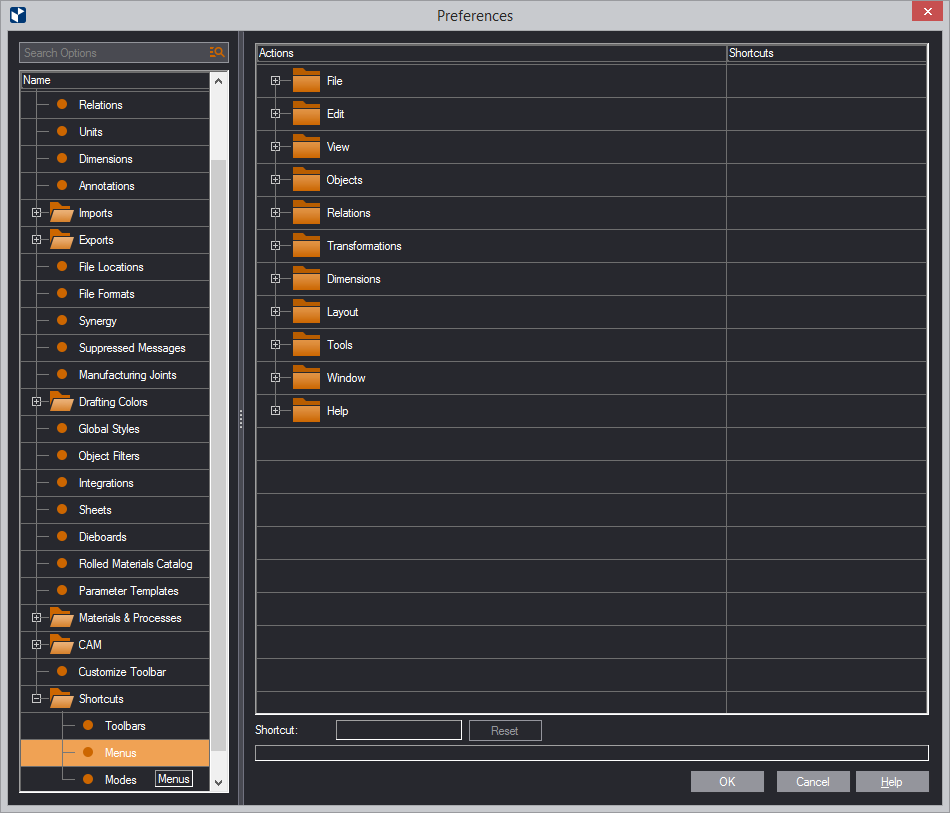Click the Reset shortcut button
The height and width of the screenshot is (813, 950).
(505, 731)
